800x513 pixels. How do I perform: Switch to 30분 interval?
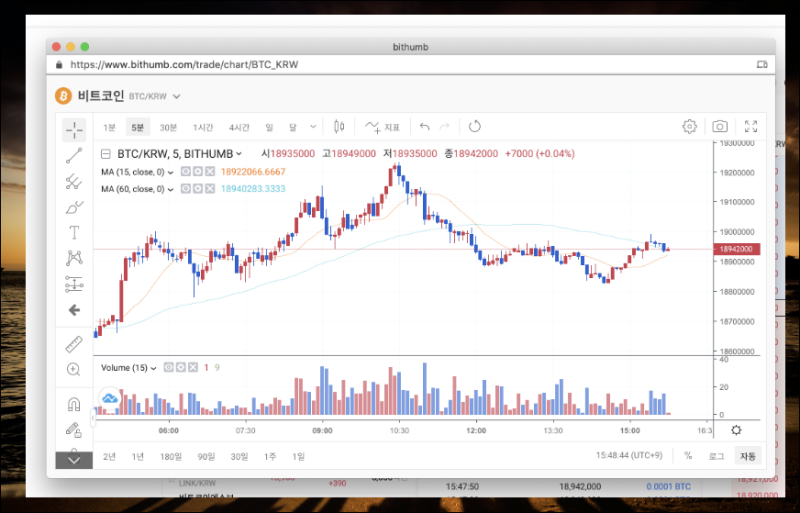click(168, 127)
